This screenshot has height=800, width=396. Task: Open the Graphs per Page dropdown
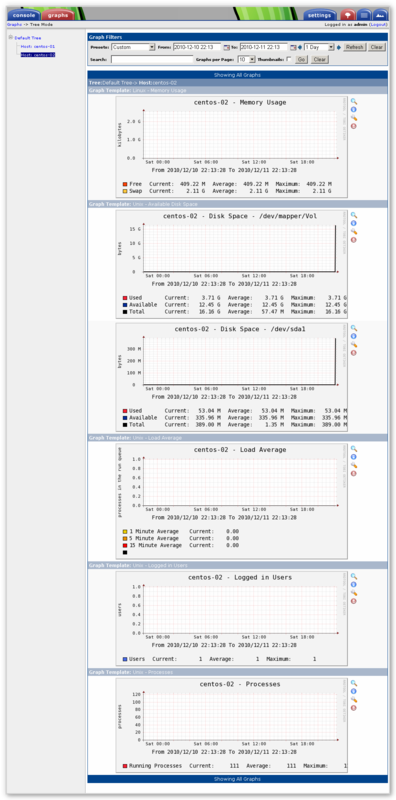click(246, 59)
